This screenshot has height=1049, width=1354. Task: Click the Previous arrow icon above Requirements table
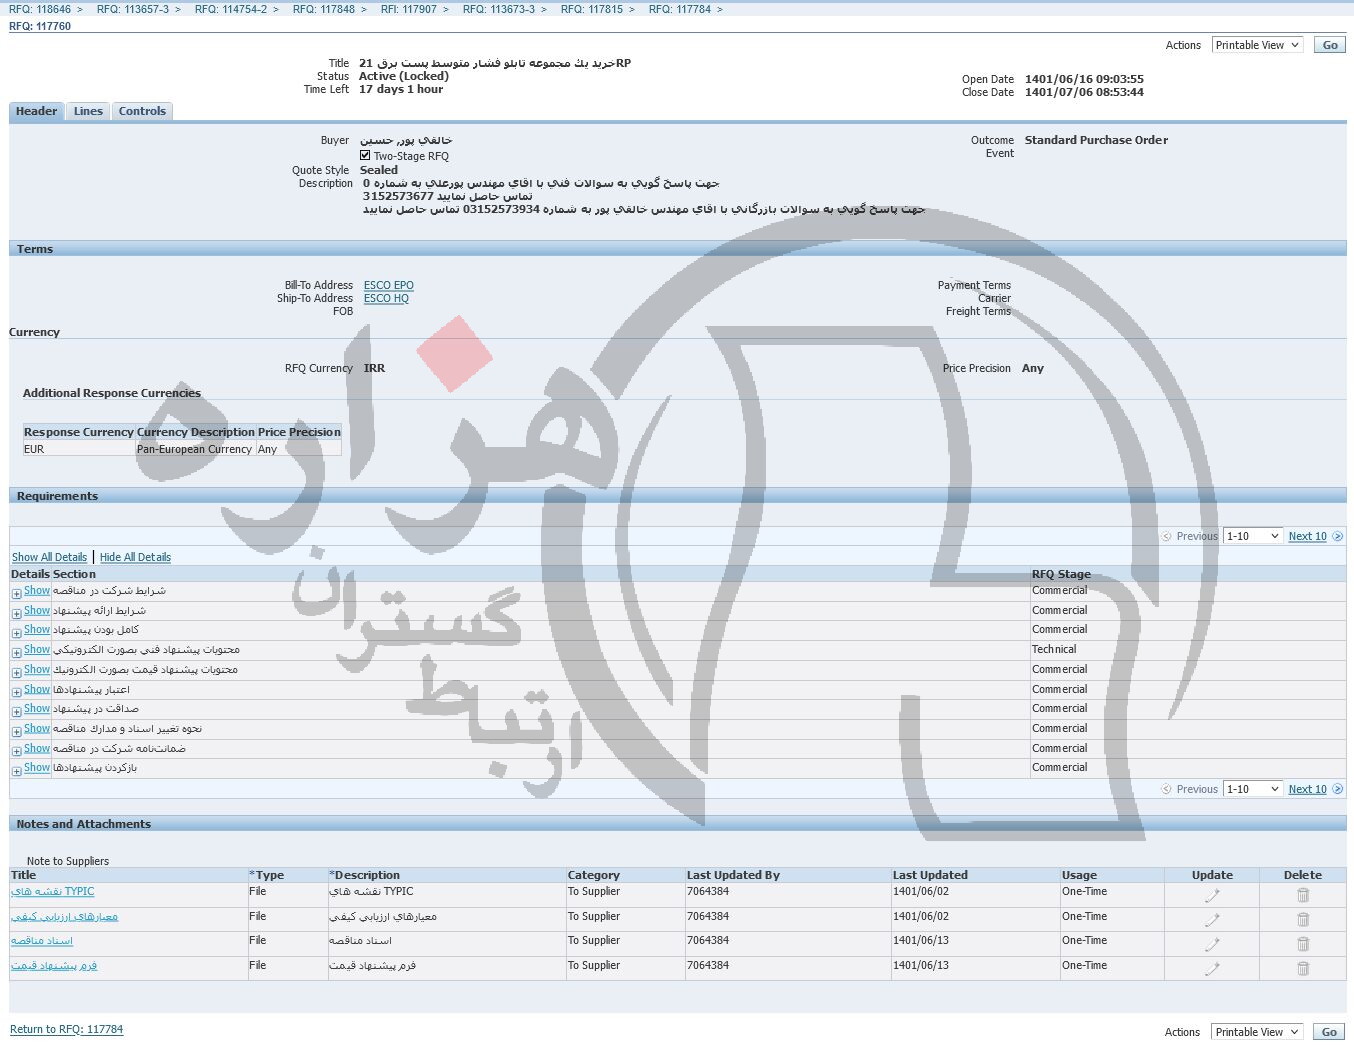(x=1166, y=537)
